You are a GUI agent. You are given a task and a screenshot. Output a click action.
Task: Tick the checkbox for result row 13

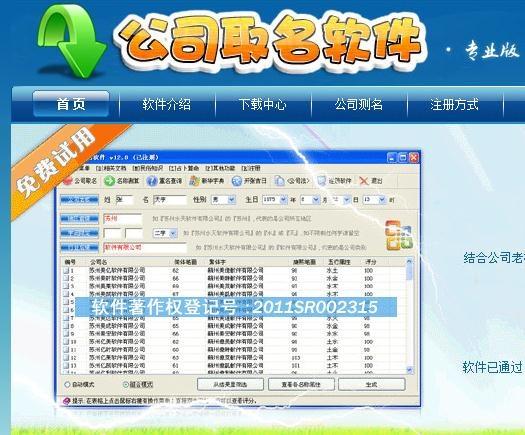pyautogui.click(x=66, y=365)
